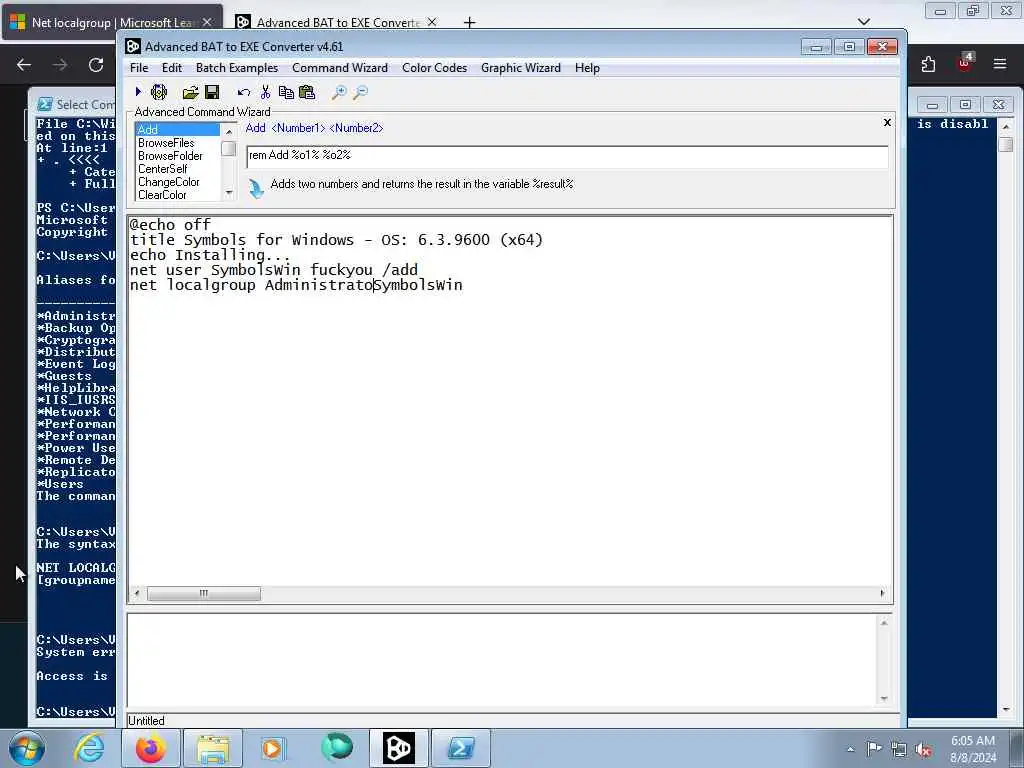Open the browser list all tabs chevron
This screenshot has width=1024, height=768.
tap(864, 22)
